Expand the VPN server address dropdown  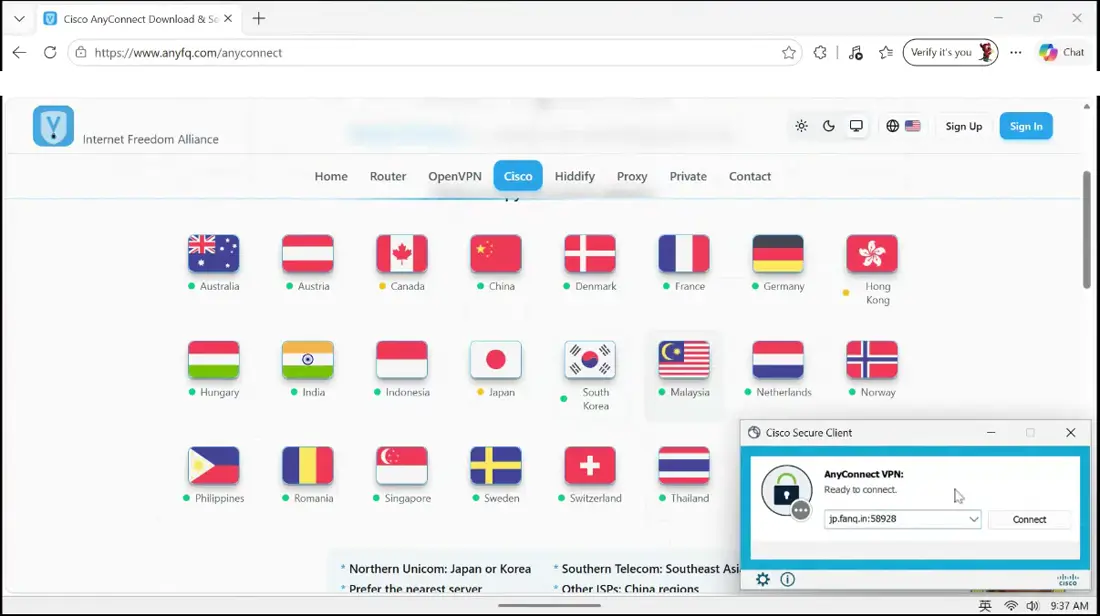(x=974, y=519)
